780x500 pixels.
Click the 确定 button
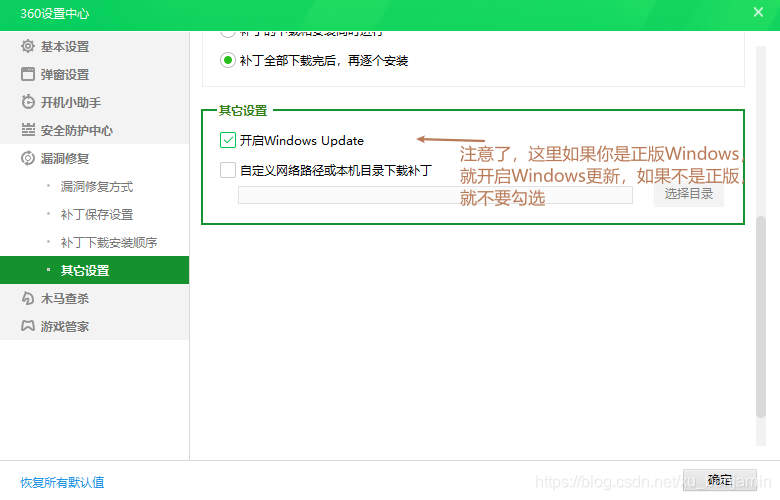pos(720,480)
